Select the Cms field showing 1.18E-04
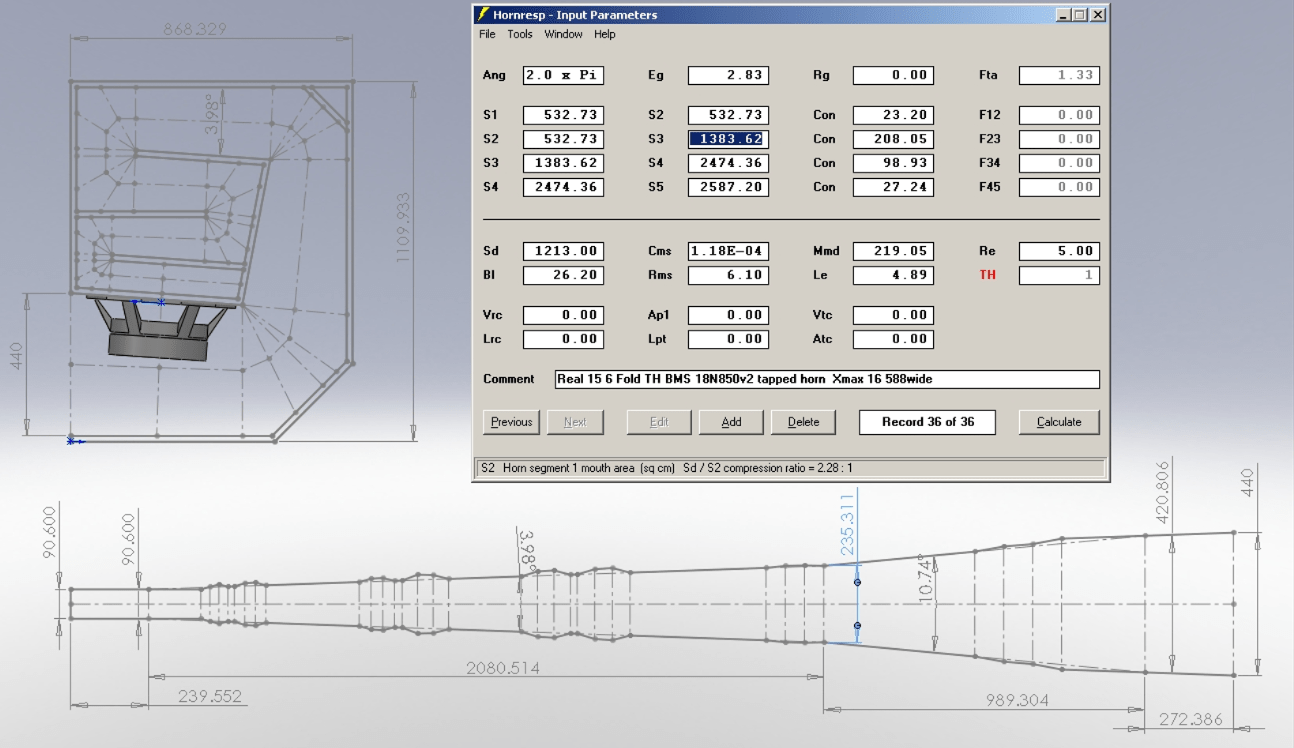 [728, 251]
